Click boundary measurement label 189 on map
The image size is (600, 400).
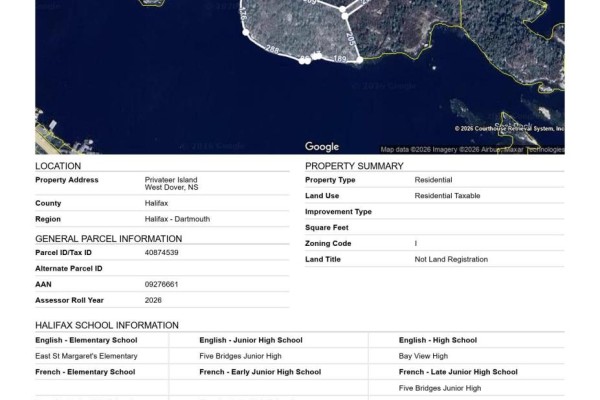(x=340, y=59)
